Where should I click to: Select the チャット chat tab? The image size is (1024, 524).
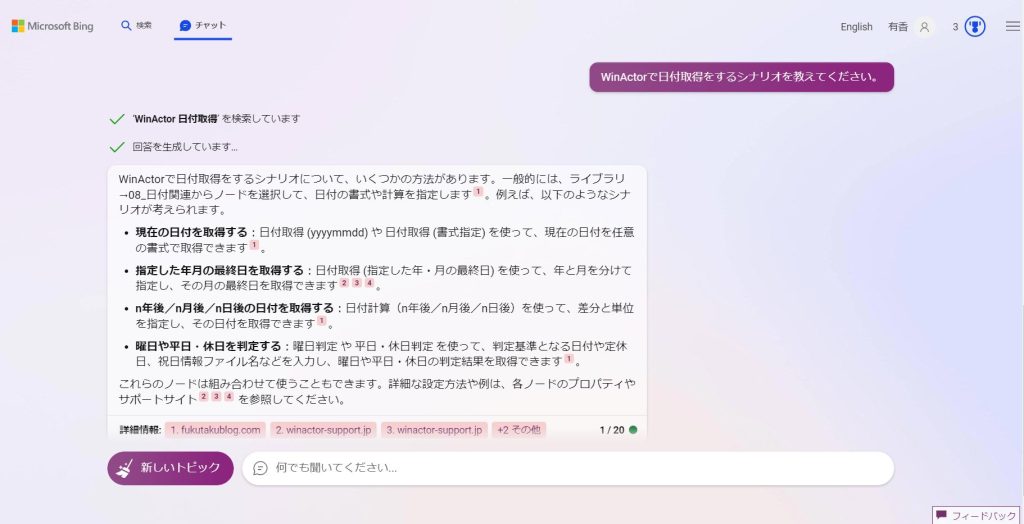(x=203, y=25)
